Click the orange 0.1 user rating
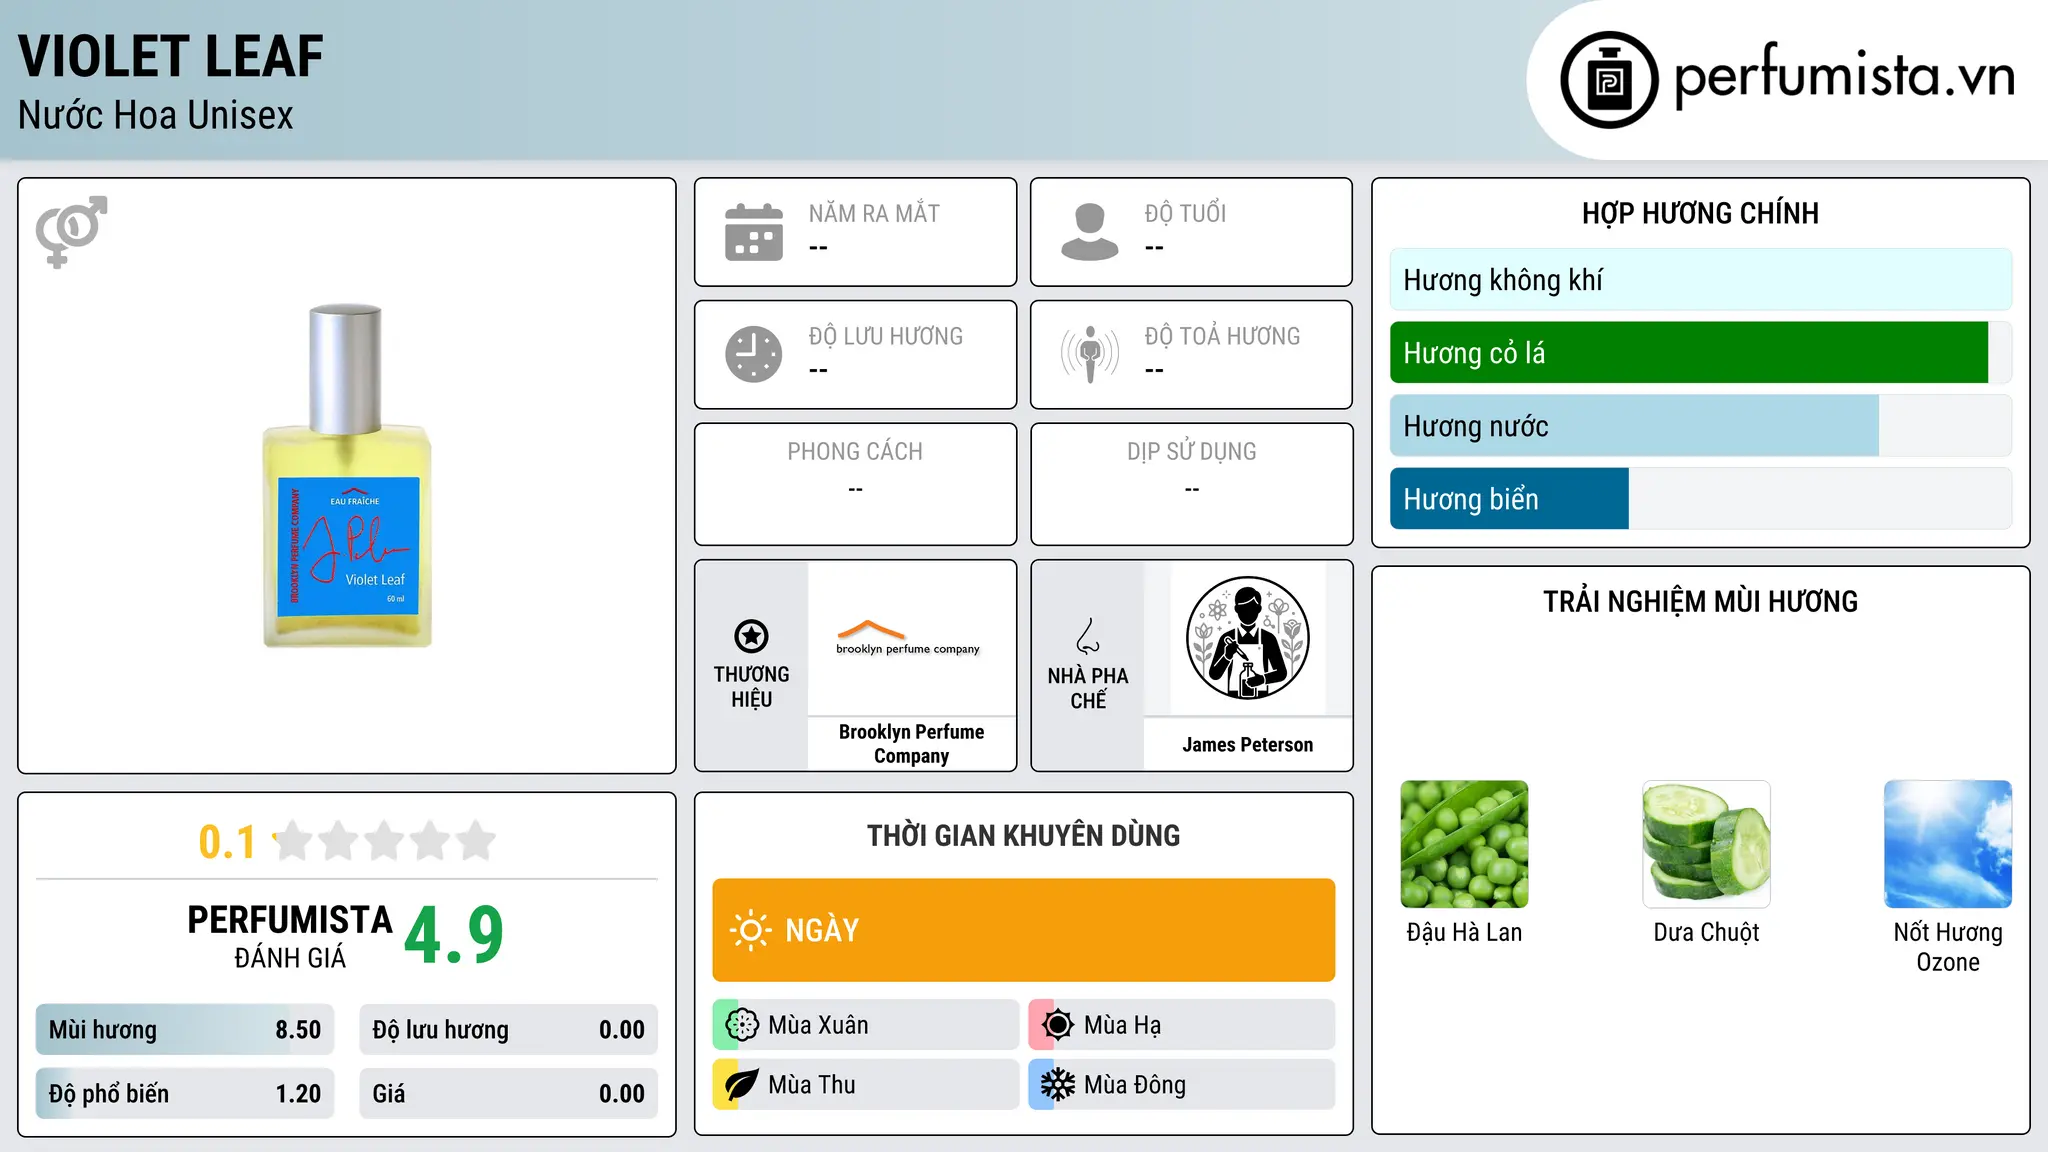The width and height of the screenshot is (2048, 1152). click(227, 842)
